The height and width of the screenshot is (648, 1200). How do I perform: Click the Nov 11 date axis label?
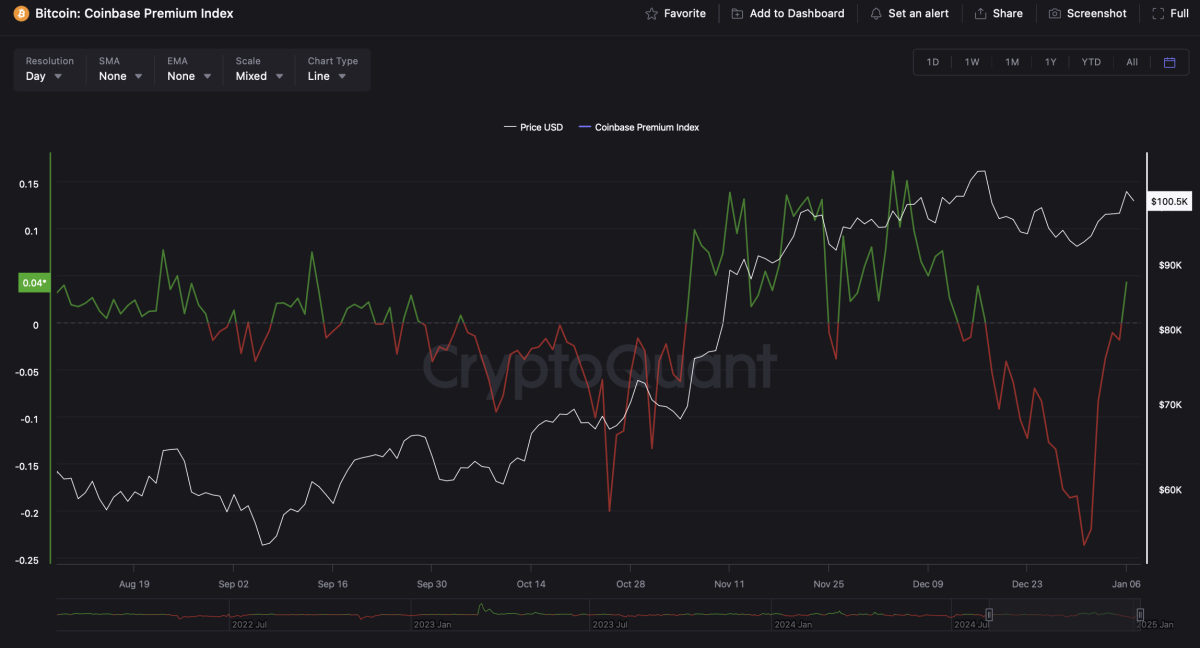[729, 584]
